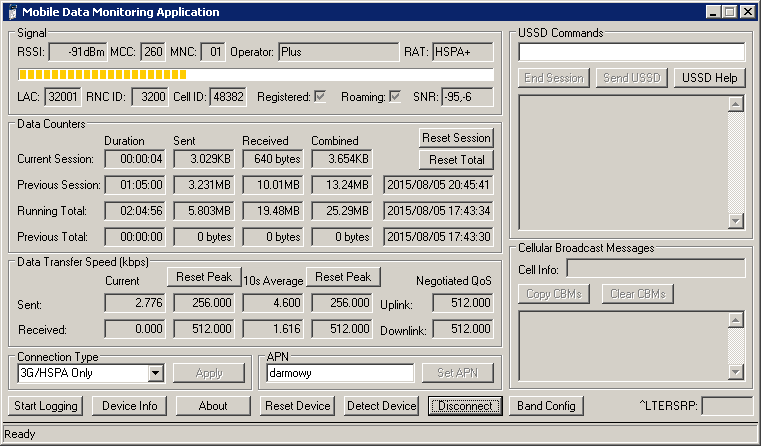This screenshot has width=761, height=446.
Task: Click the Clear CBMs button
Action: [638, 294]
